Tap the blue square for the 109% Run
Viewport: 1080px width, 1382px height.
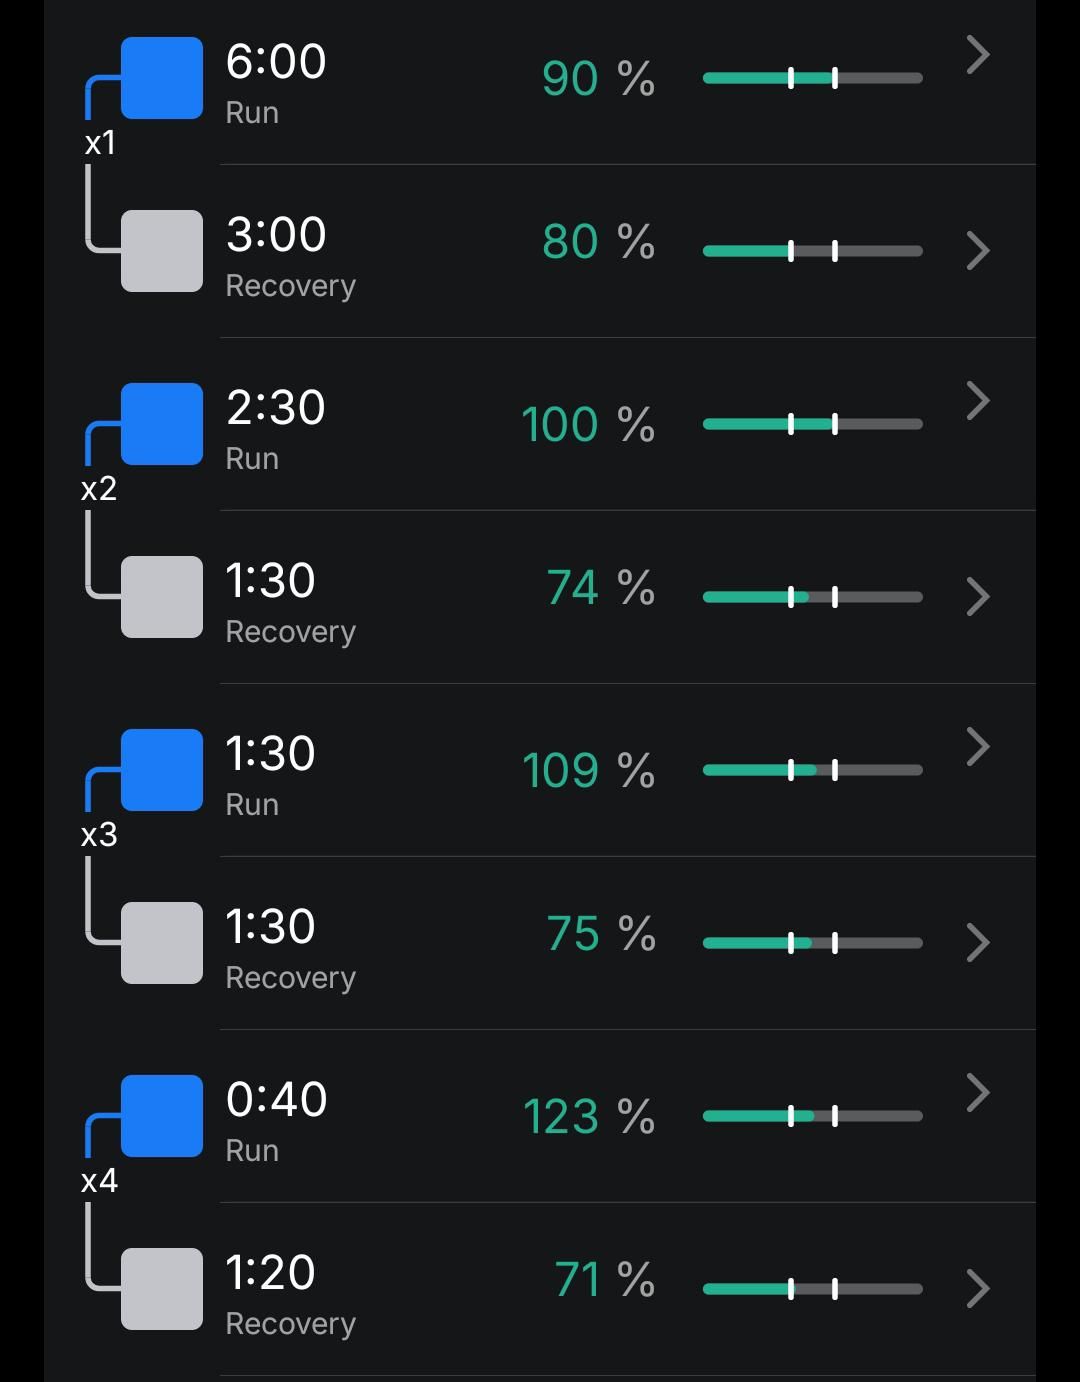162,770
